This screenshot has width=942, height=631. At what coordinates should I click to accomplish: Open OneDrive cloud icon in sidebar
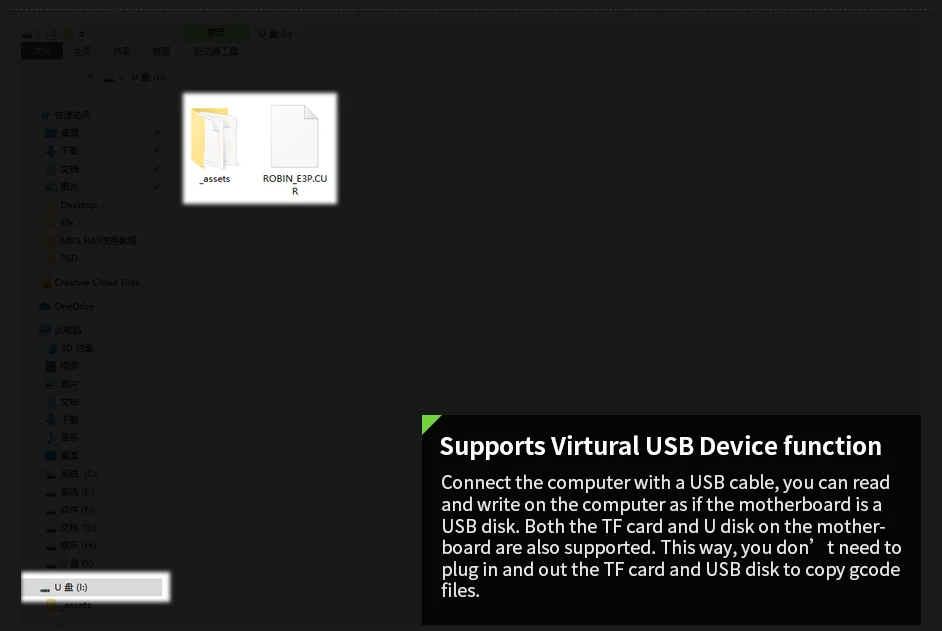coord(44,306)
